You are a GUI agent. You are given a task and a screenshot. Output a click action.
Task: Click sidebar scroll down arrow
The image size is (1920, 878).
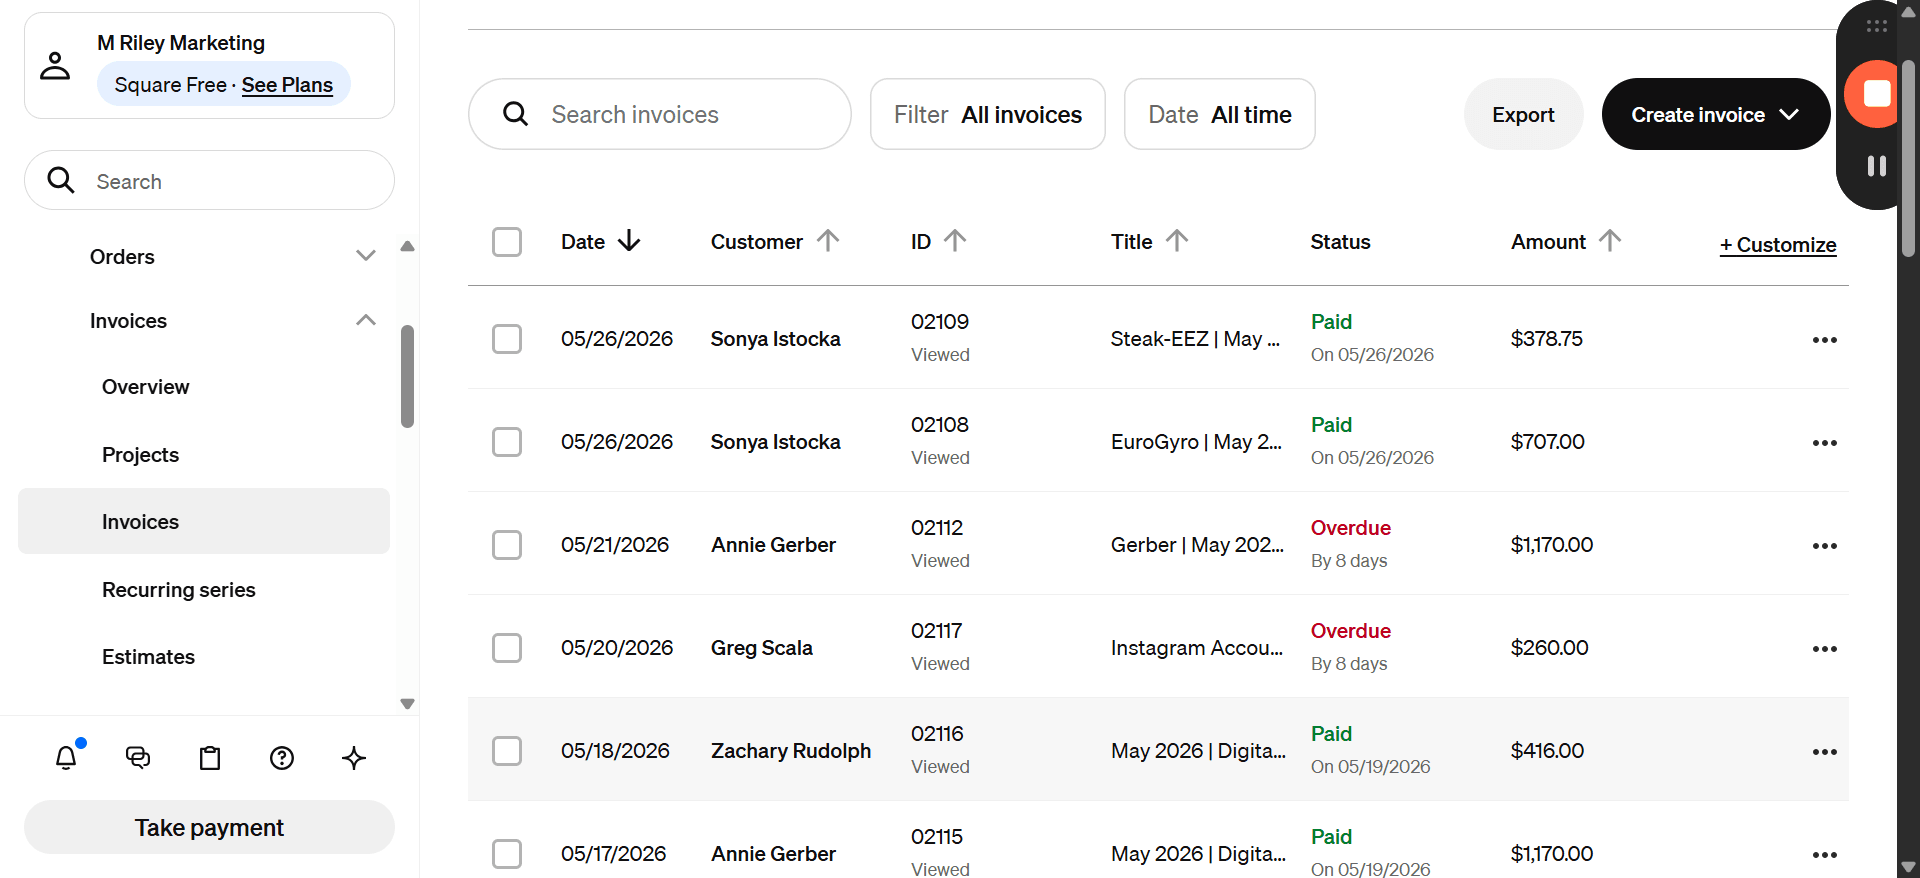pyautogui.click(x=407, y=704)
